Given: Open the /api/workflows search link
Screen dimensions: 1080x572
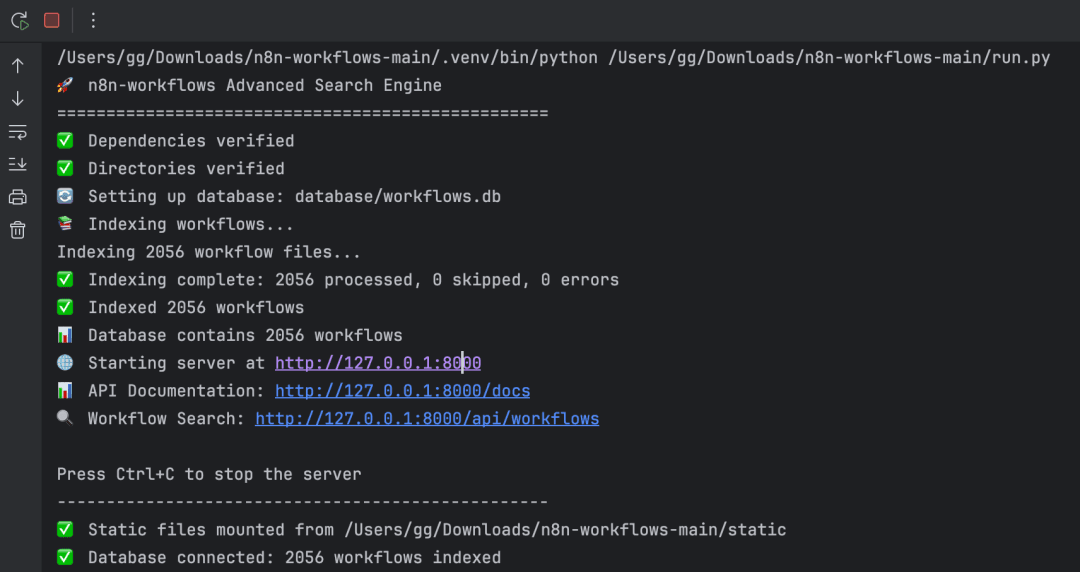Looking at the screenshot, I should [427, 418].
